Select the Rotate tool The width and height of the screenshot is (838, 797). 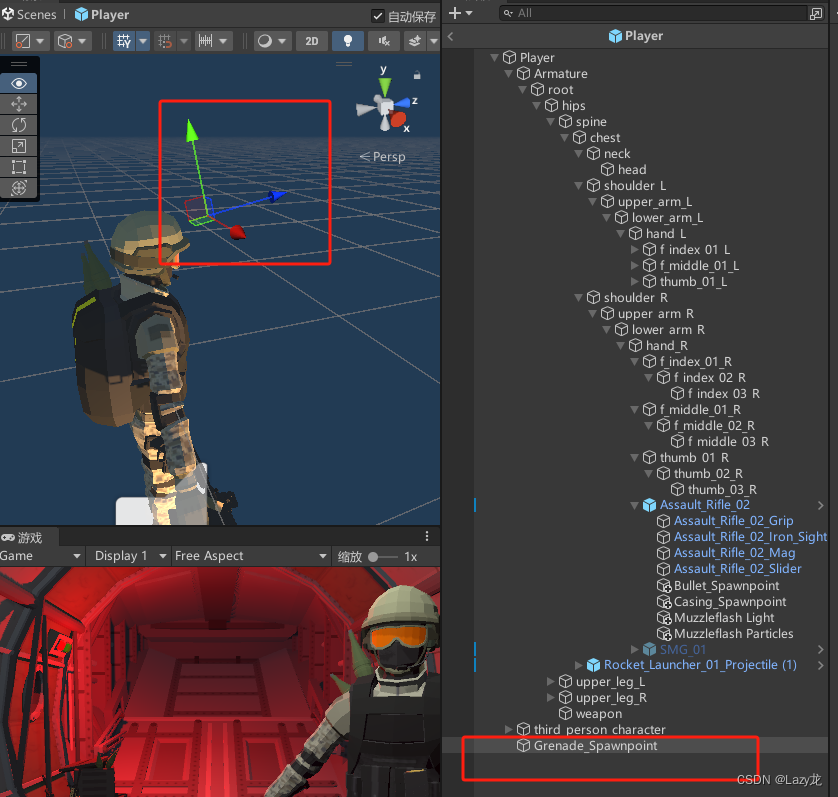click(x=19, y=125)
